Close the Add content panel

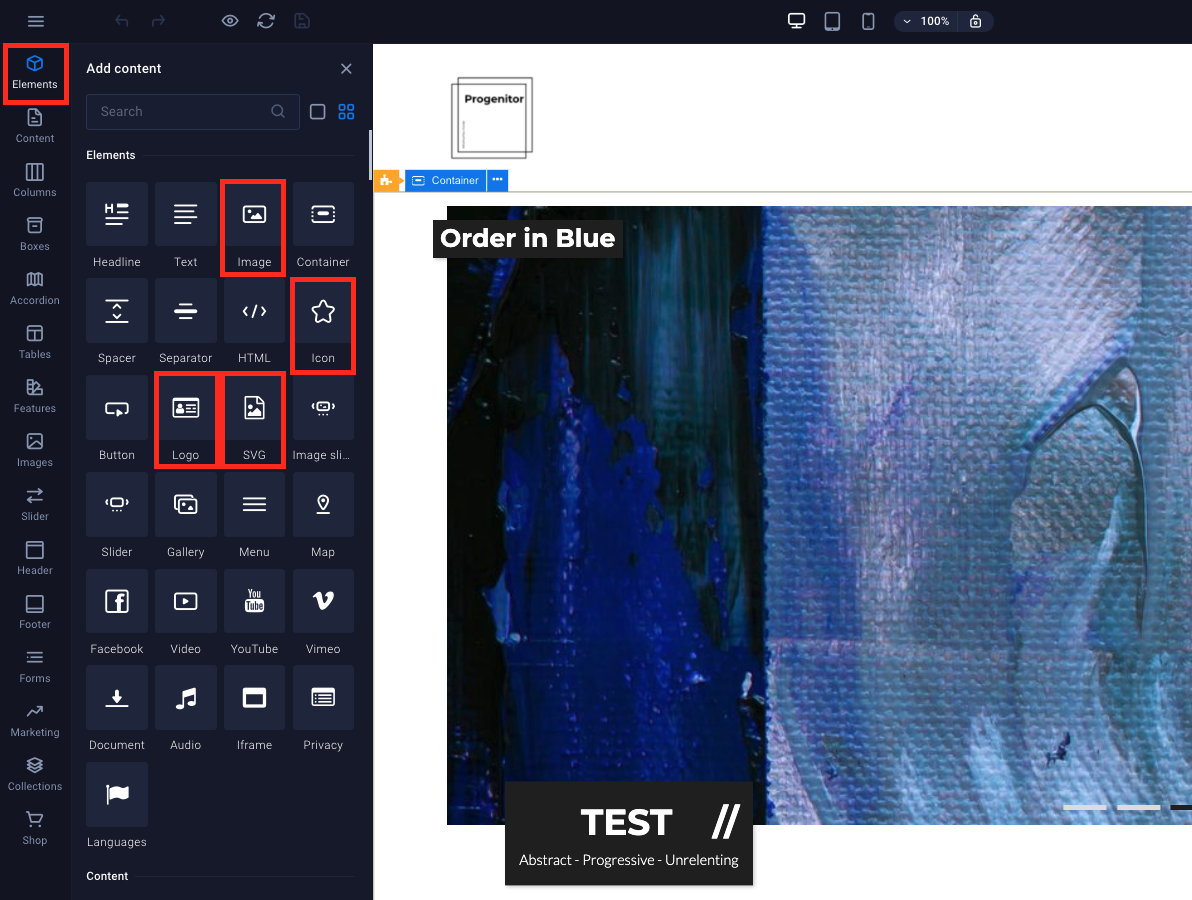(x=346, y=68)
